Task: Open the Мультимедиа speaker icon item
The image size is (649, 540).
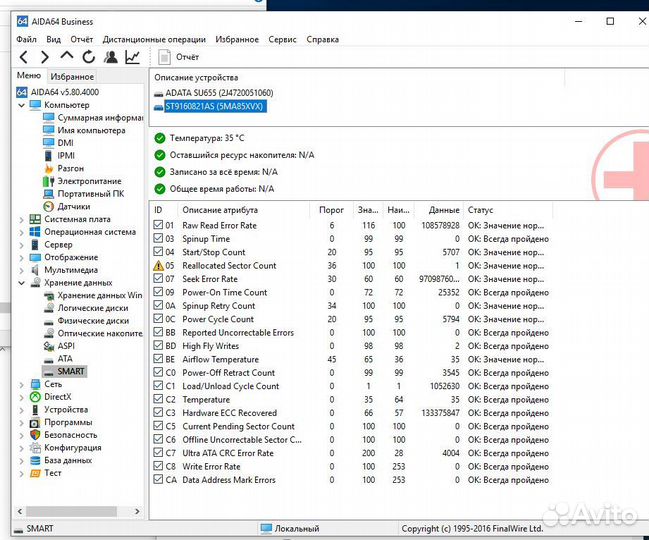Action: coord(35,270)
